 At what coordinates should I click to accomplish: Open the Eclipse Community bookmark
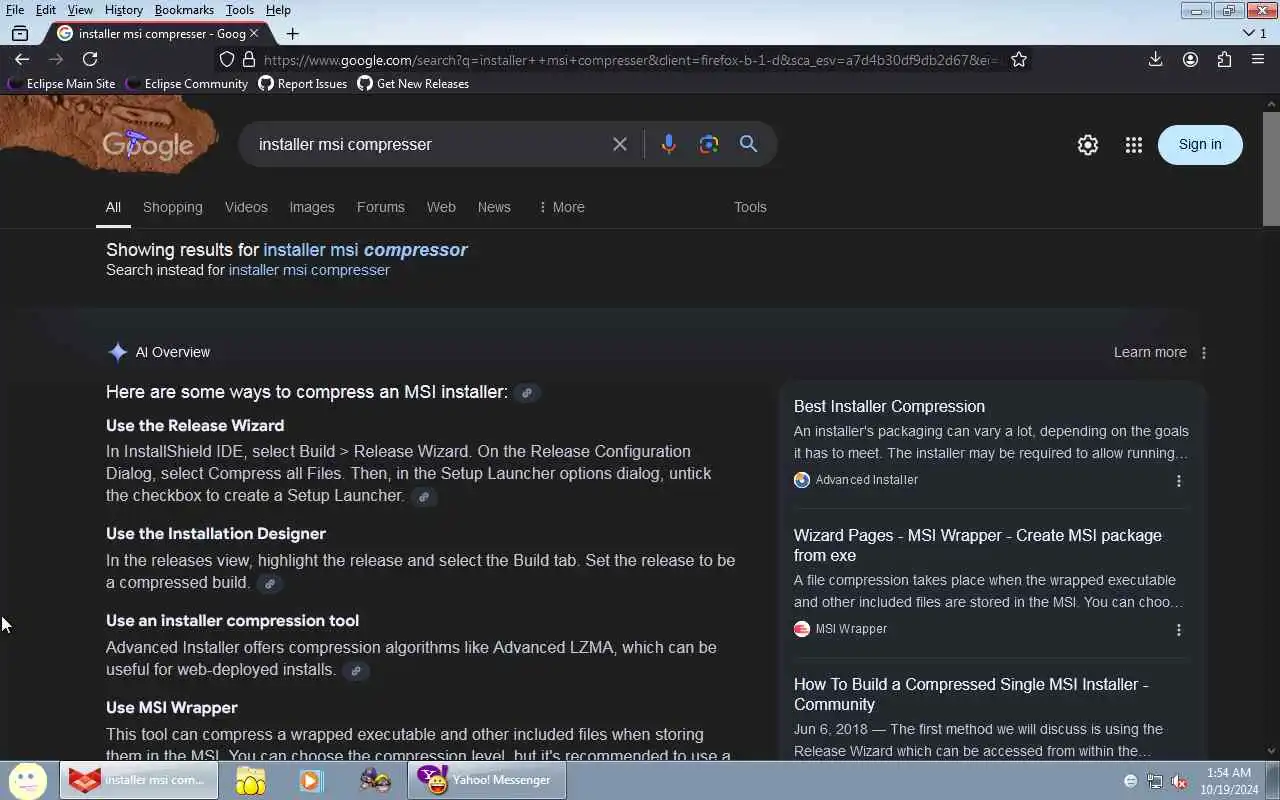(187, 84)
